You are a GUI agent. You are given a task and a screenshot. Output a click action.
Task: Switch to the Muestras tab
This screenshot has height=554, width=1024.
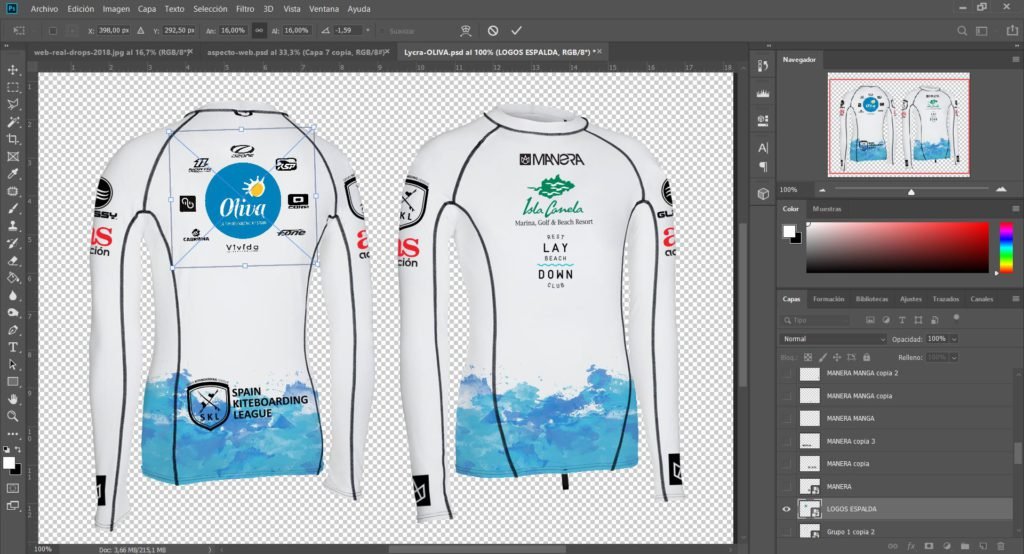pyautogui.click(x=827, y=209)
